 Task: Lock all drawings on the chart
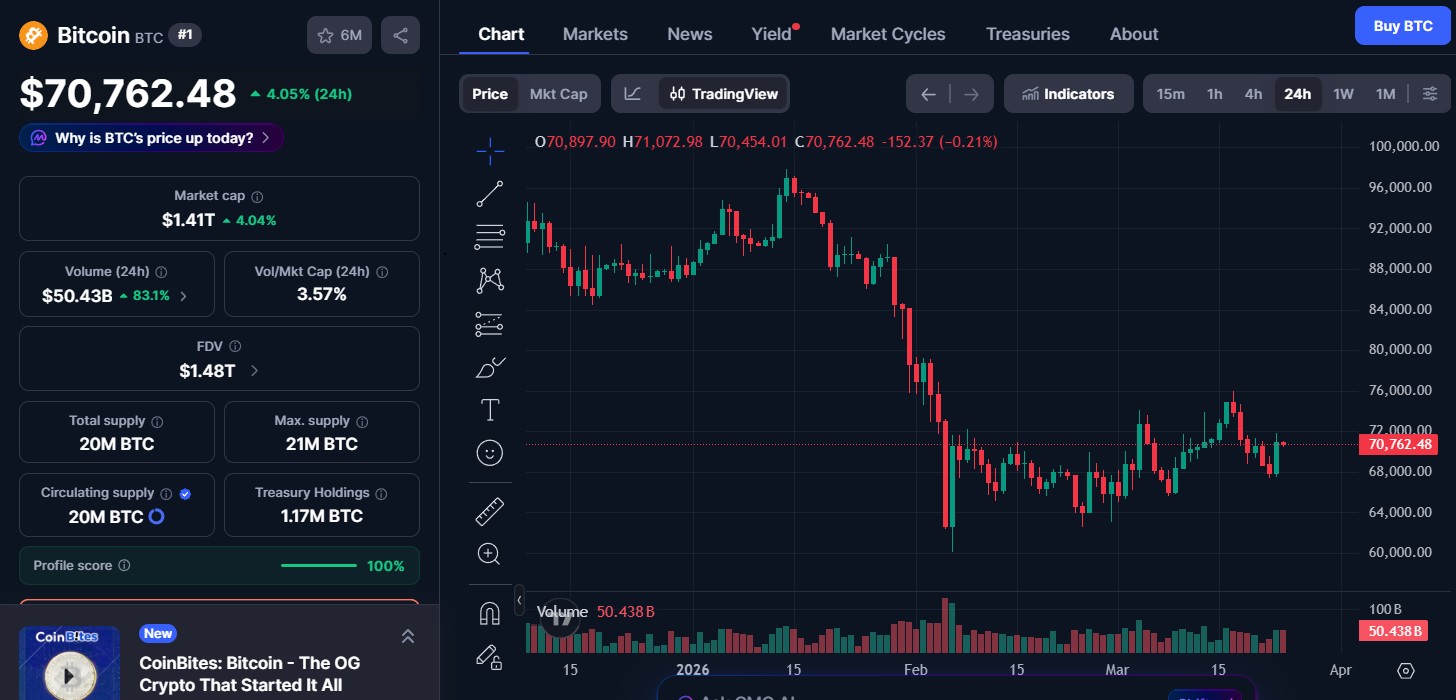(490, 657)
